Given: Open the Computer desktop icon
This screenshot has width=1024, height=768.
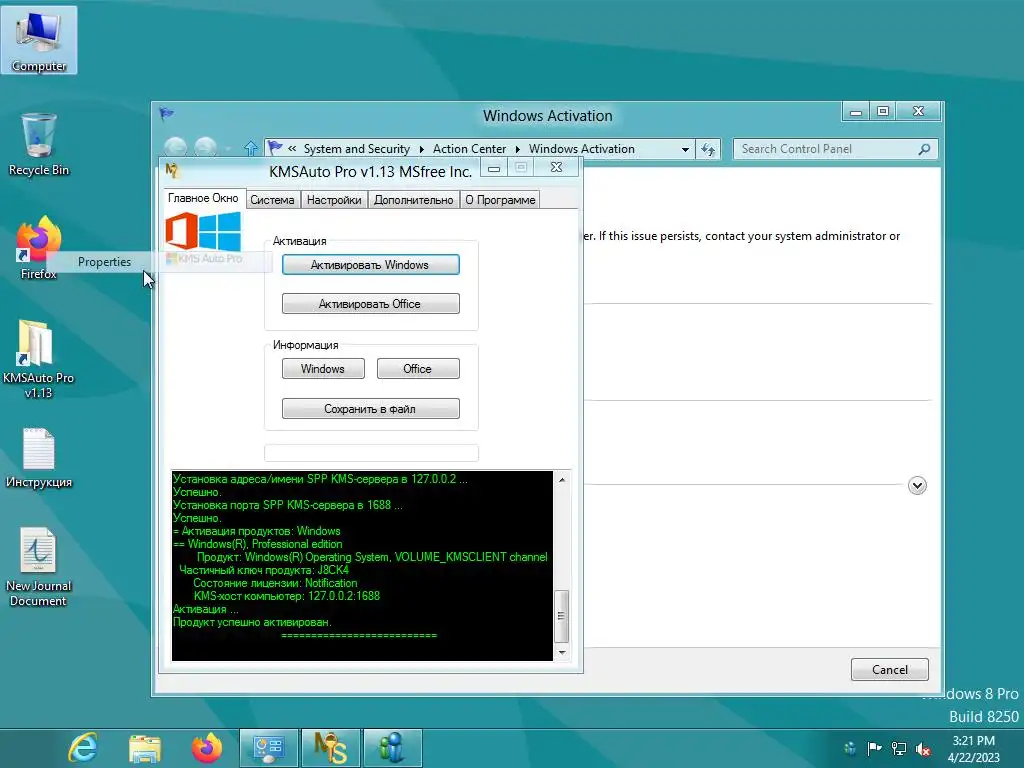Looking at the screenshot, I should tap(39, 40).
